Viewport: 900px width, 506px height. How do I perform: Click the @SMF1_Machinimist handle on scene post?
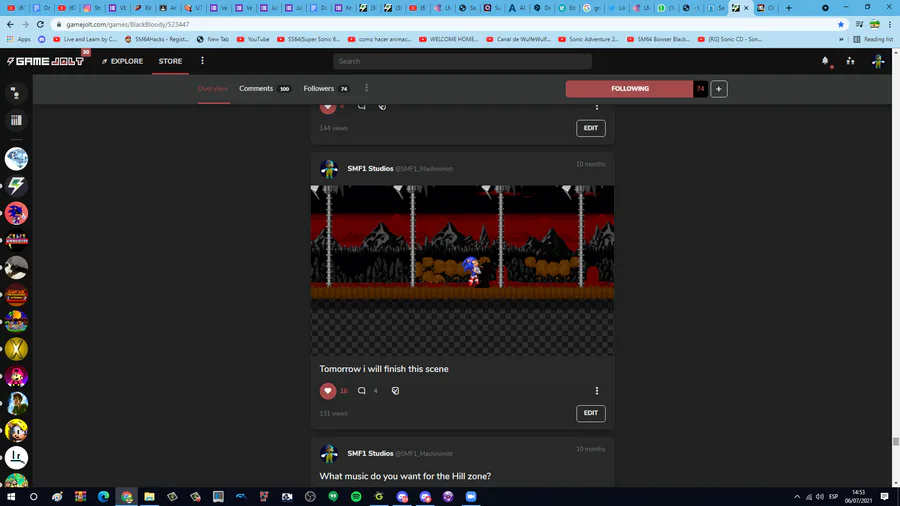click(424, 169)
